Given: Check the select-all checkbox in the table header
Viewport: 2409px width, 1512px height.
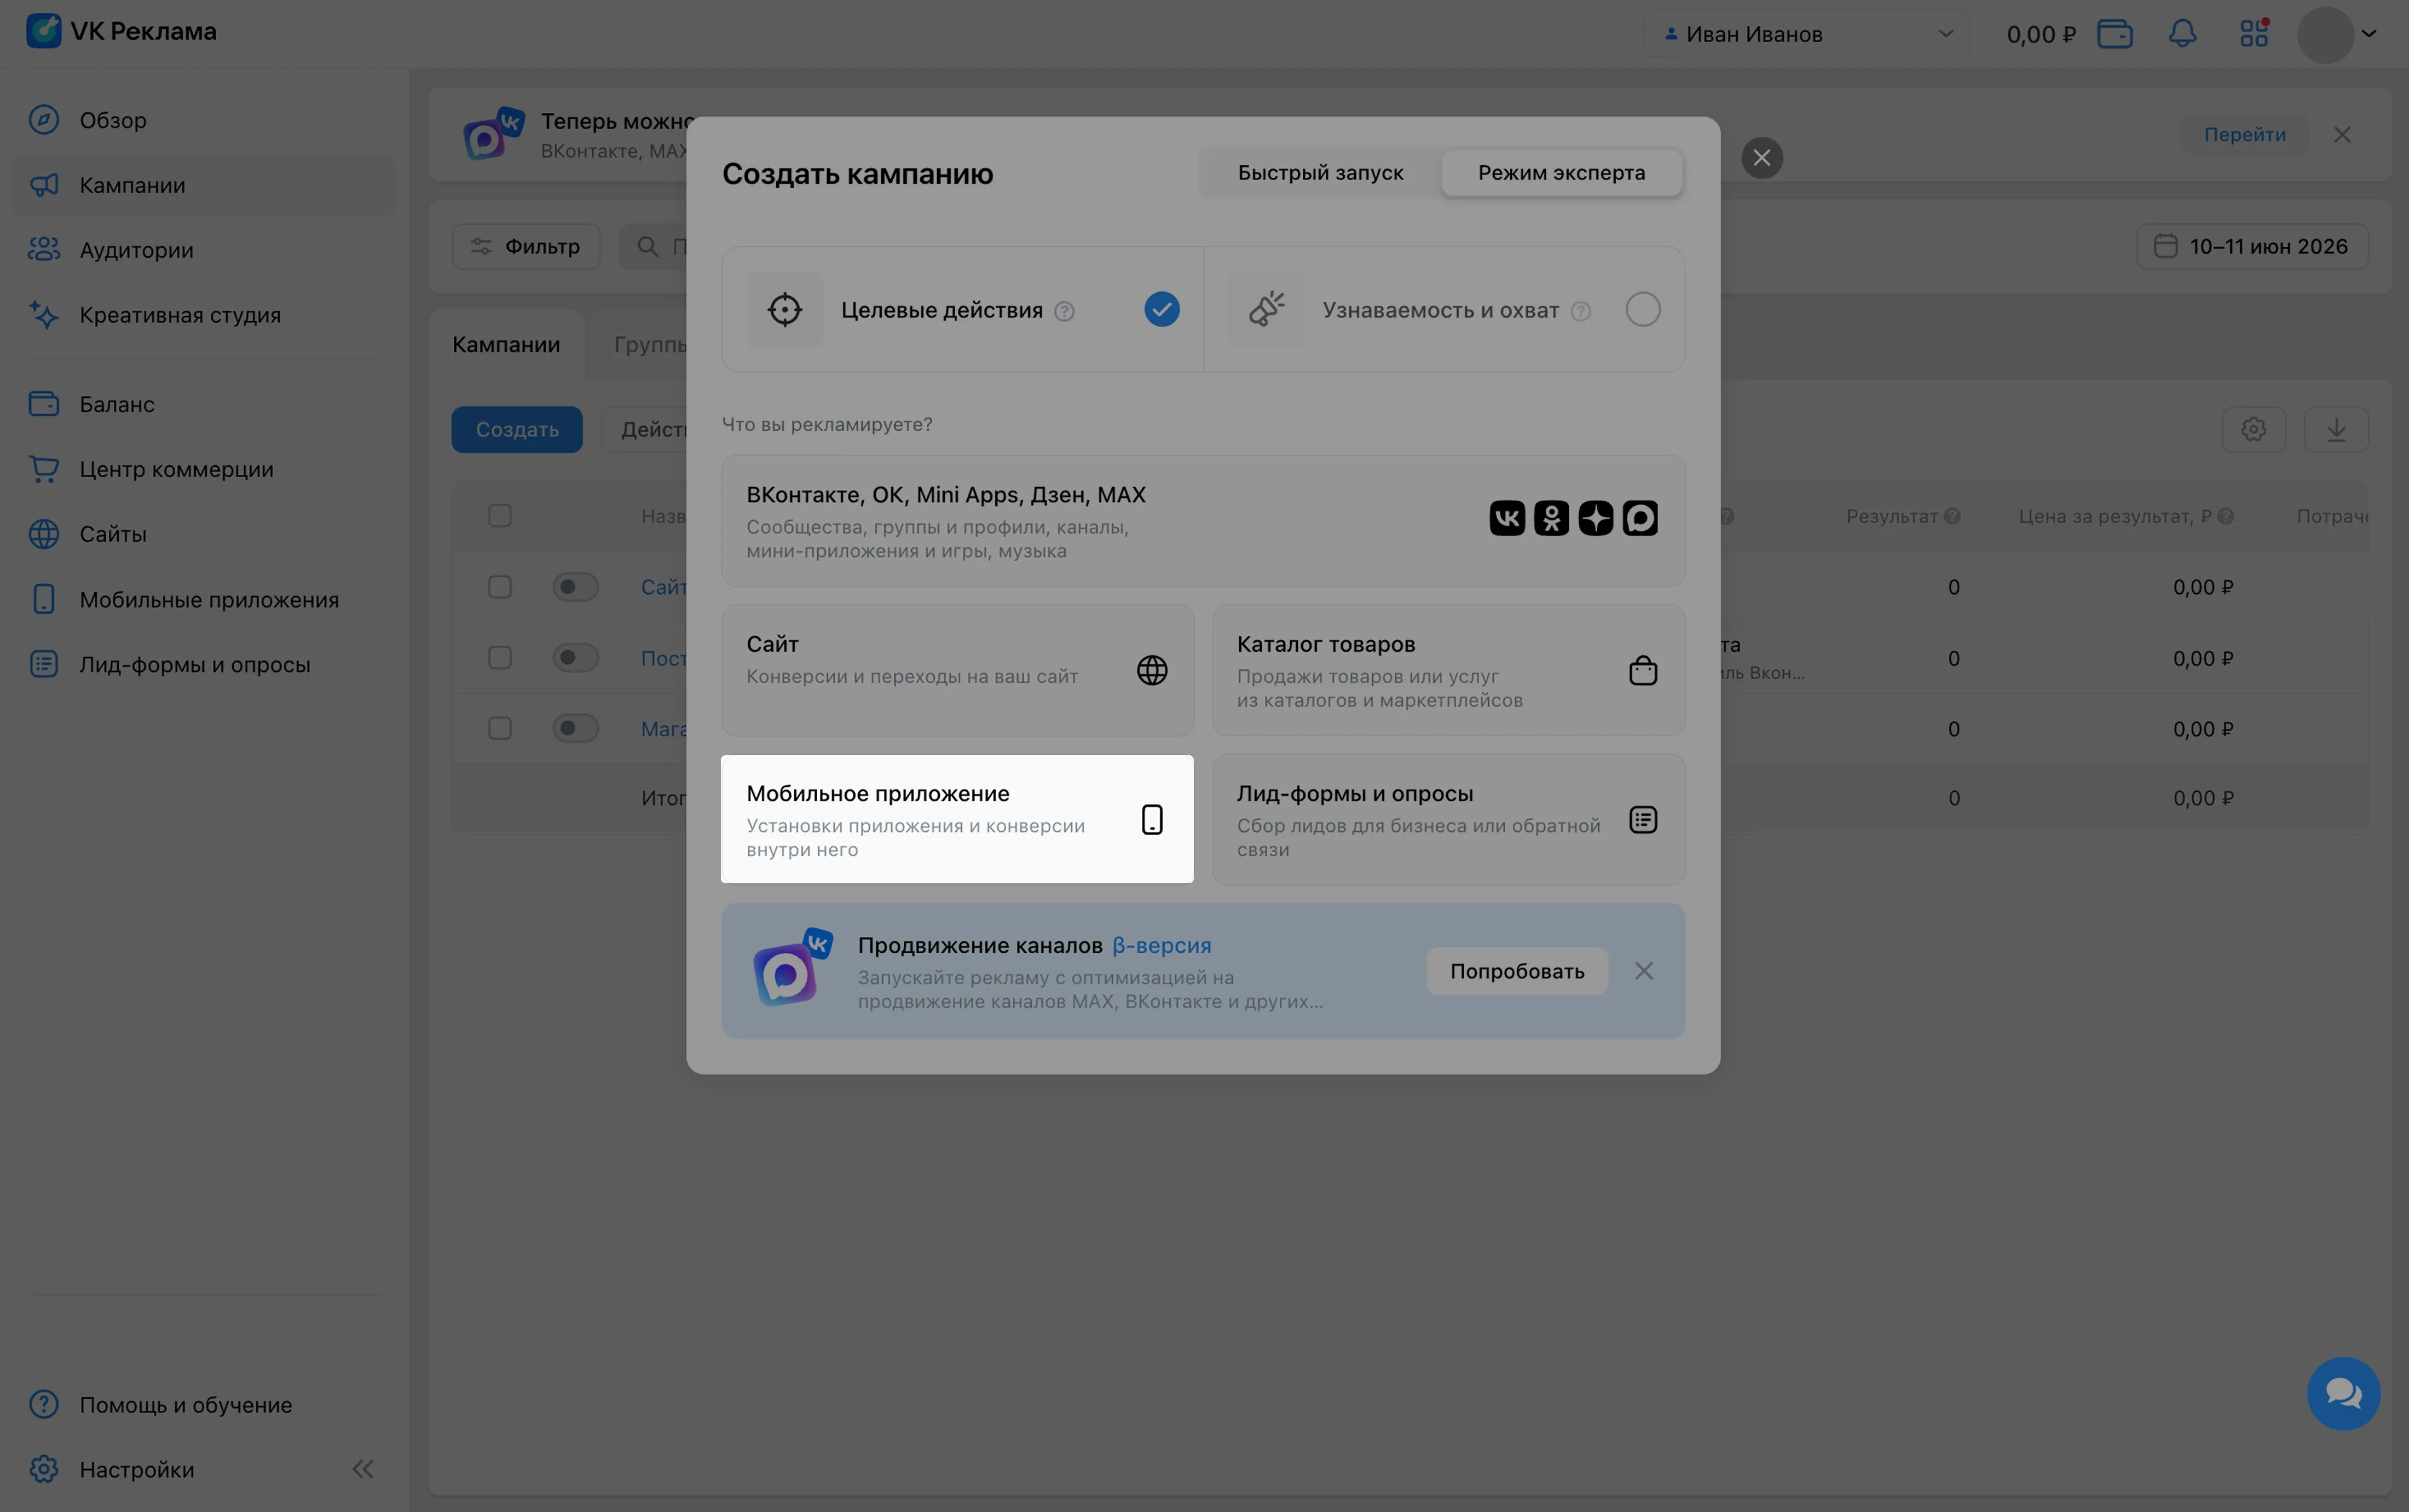Looking at the screenshot, I should [500, 516].
